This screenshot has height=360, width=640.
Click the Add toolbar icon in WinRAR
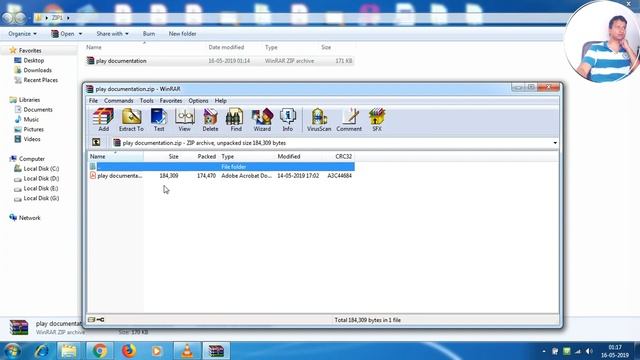point(103,120)
